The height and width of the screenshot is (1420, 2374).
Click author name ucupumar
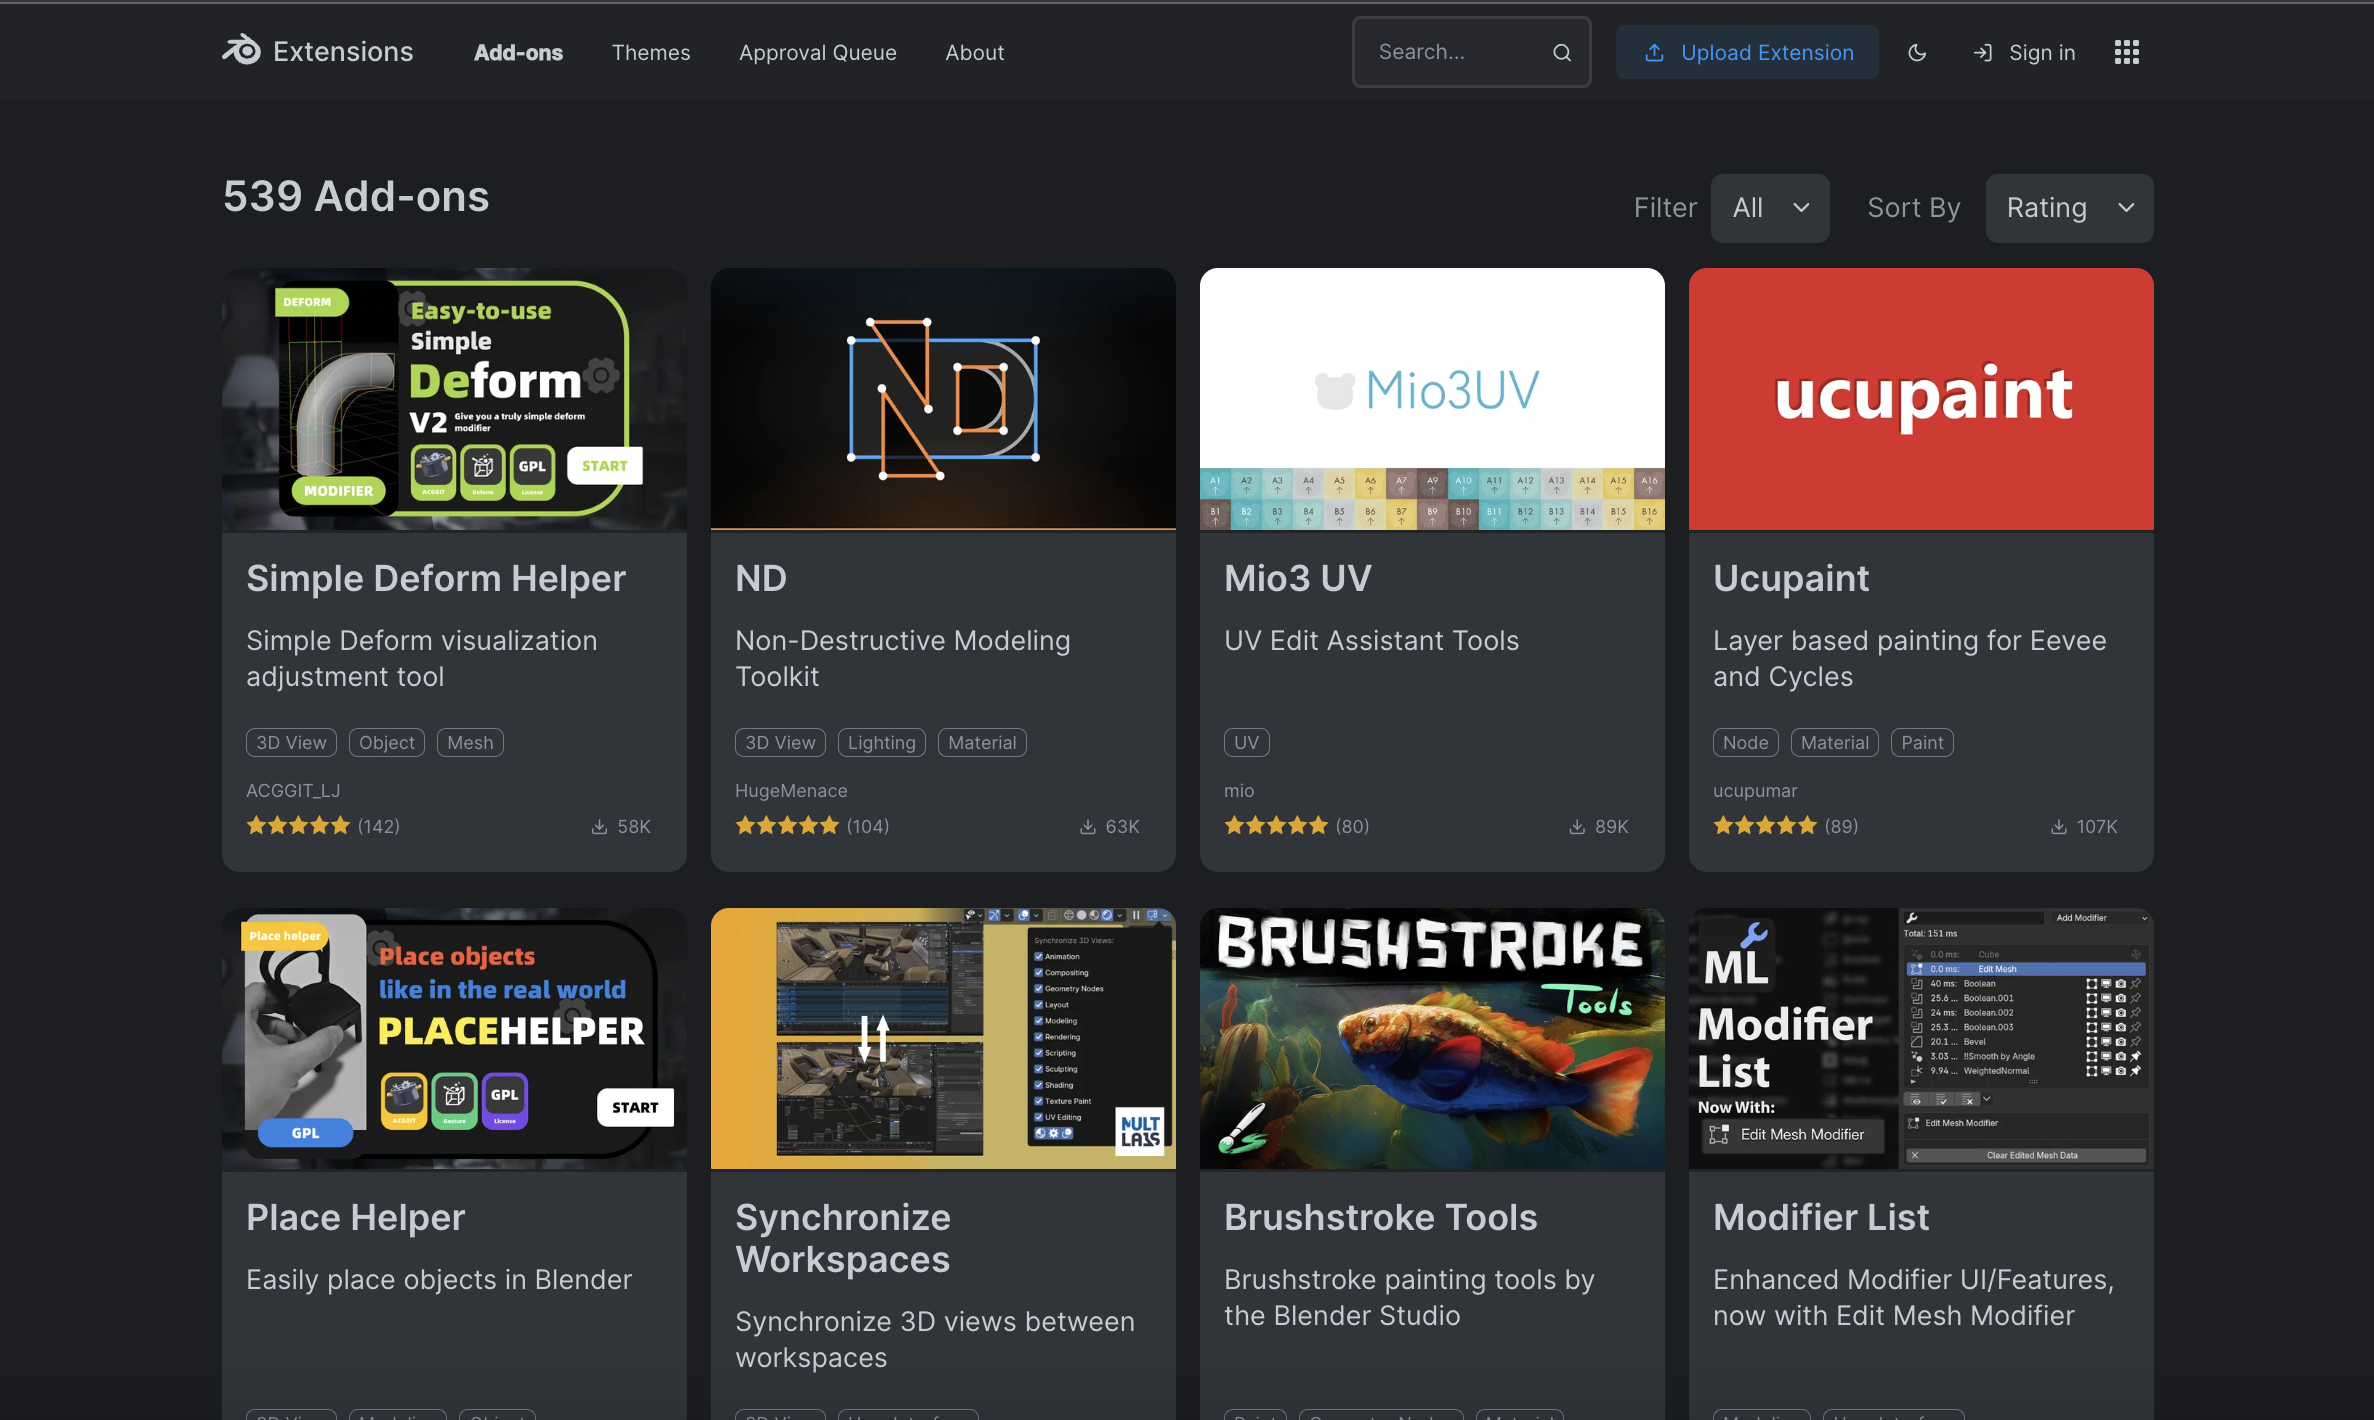1755,791
